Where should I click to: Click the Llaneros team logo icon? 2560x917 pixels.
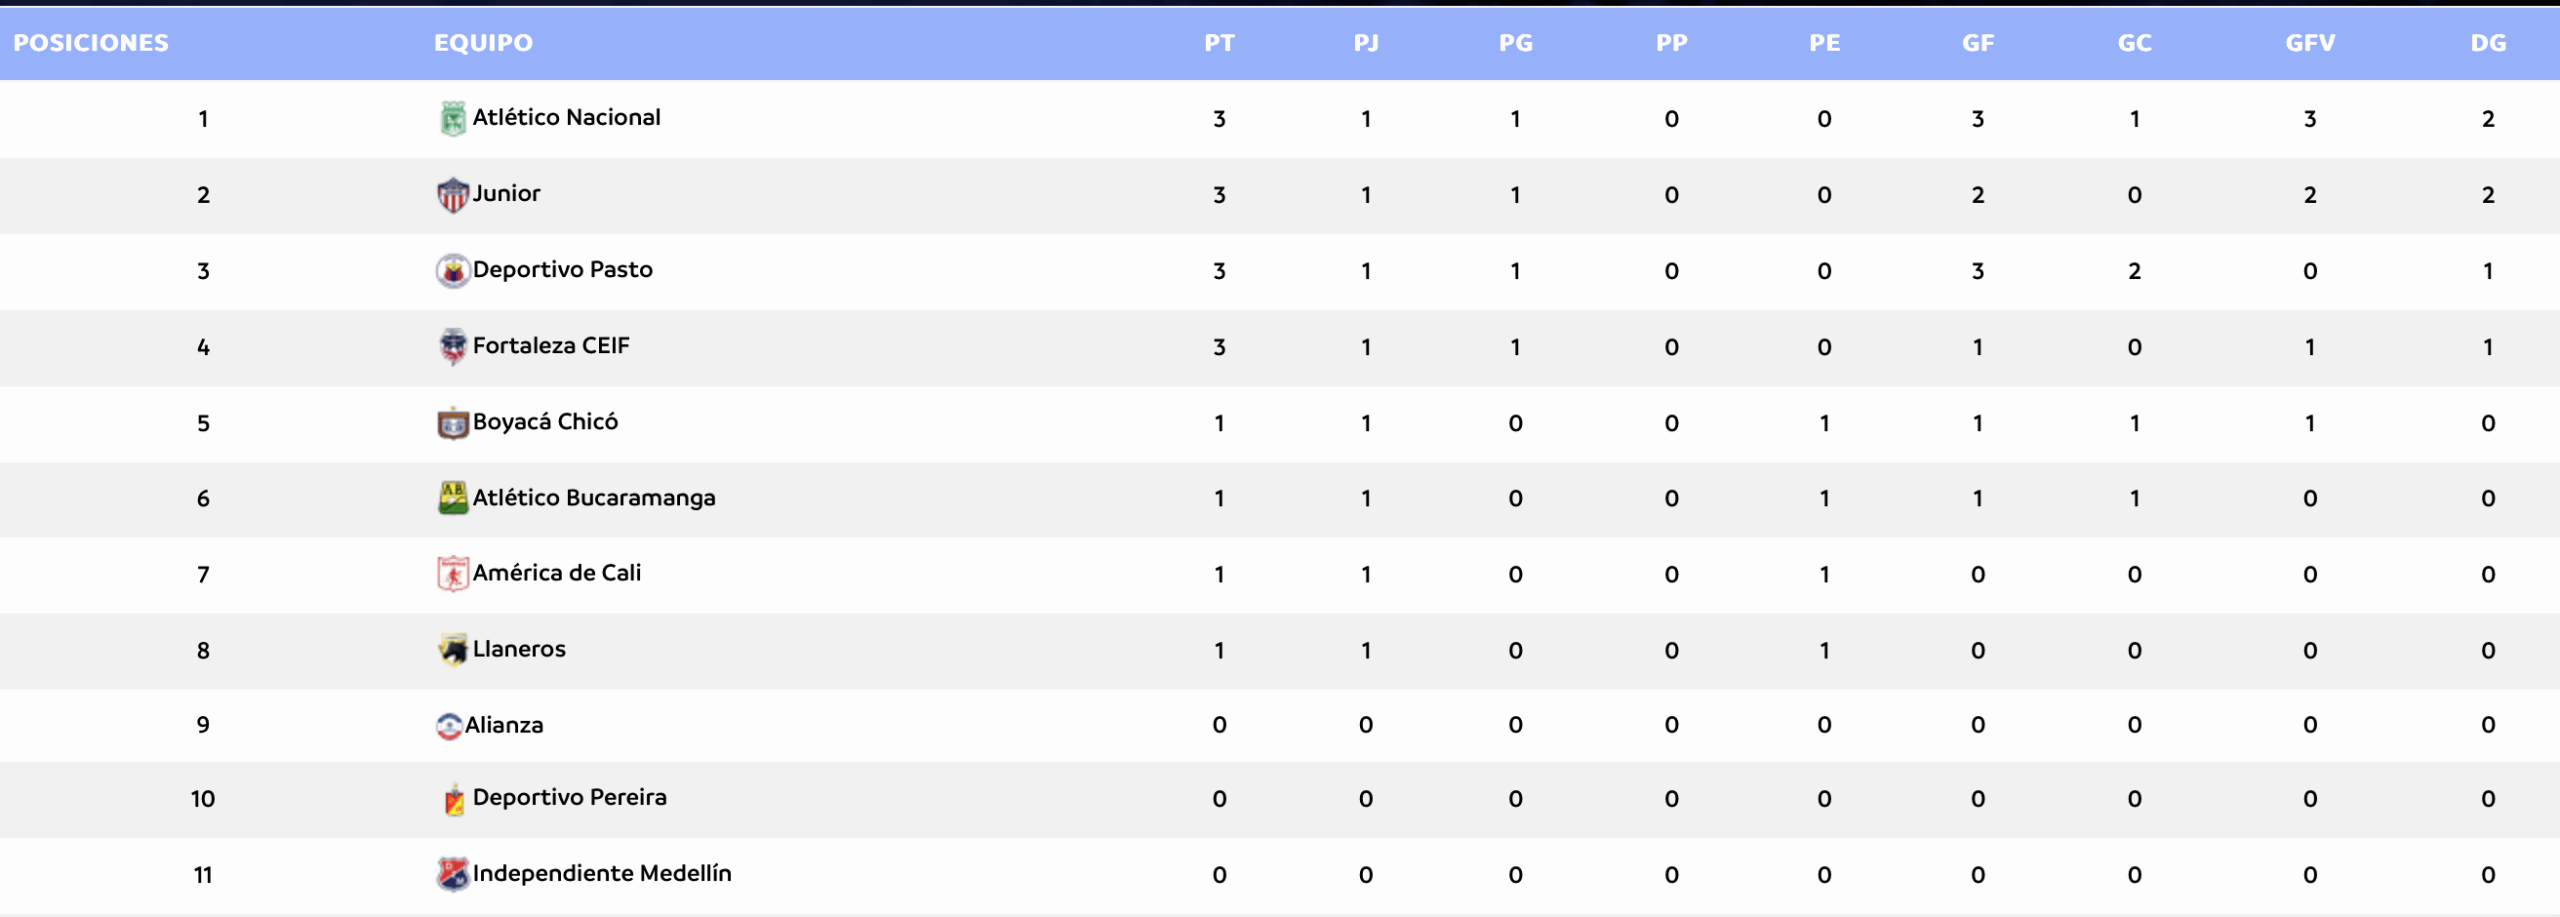coord(453,650)
